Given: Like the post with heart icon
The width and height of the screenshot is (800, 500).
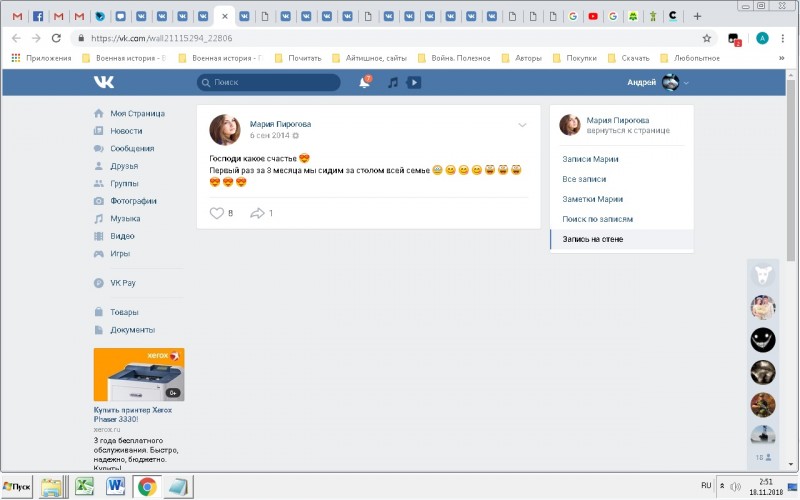Looking at the screenshot, I should click(217, 213).
